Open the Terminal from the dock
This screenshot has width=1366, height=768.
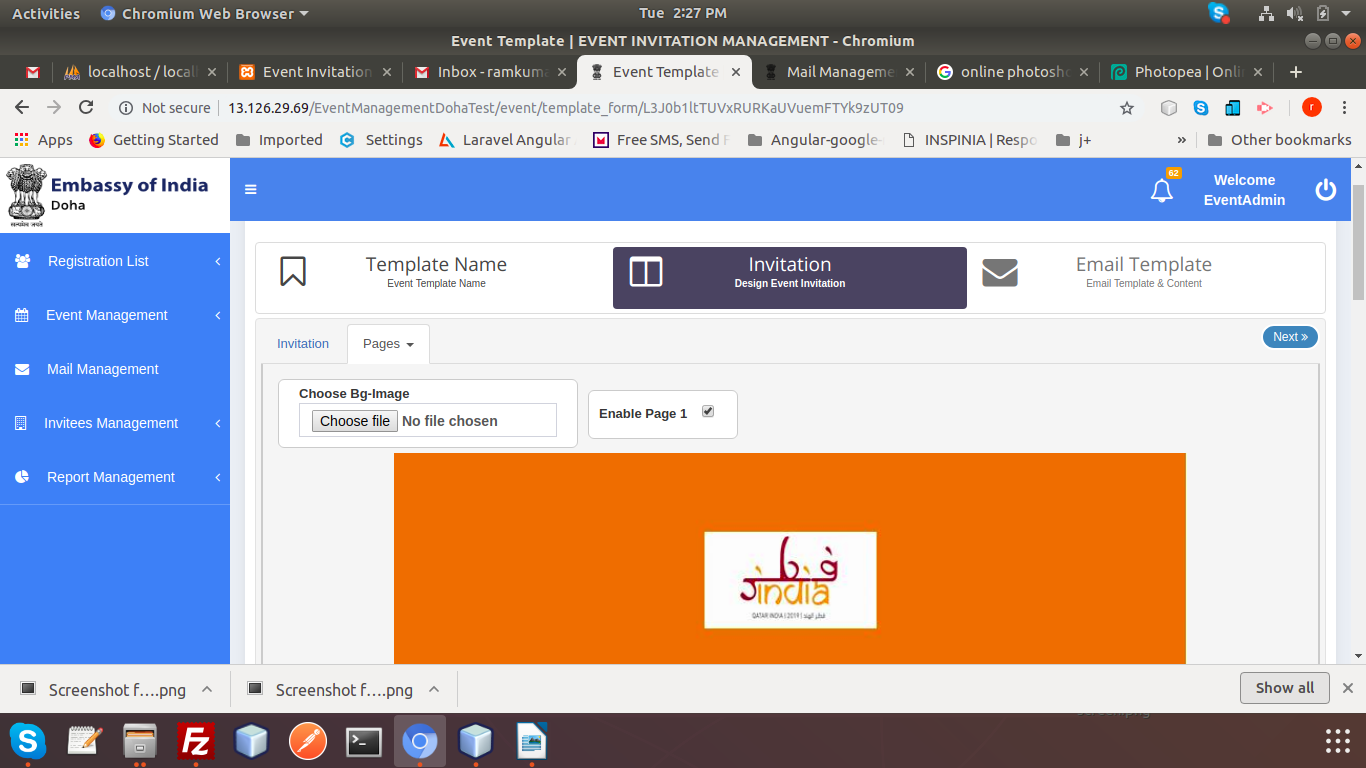(x=364, y=742)
